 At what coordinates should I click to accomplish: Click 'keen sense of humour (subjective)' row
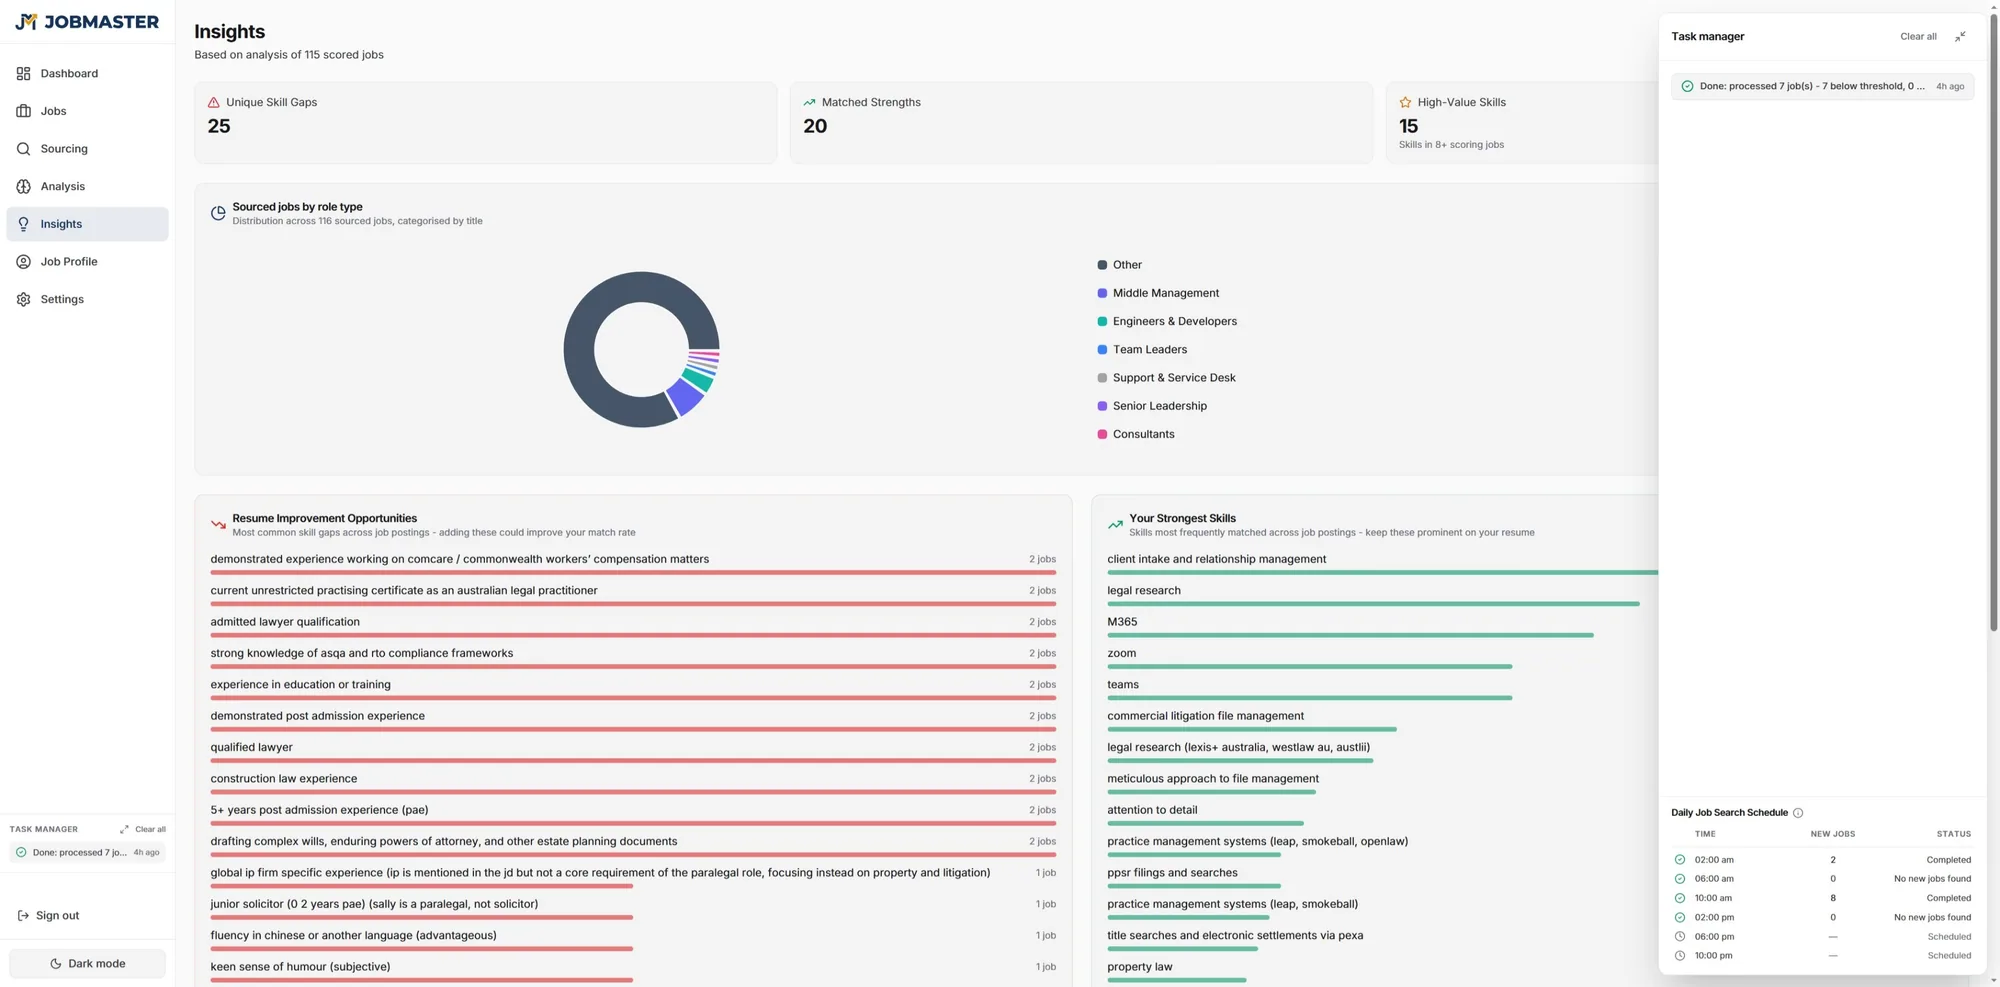click(x=633, y=971)
